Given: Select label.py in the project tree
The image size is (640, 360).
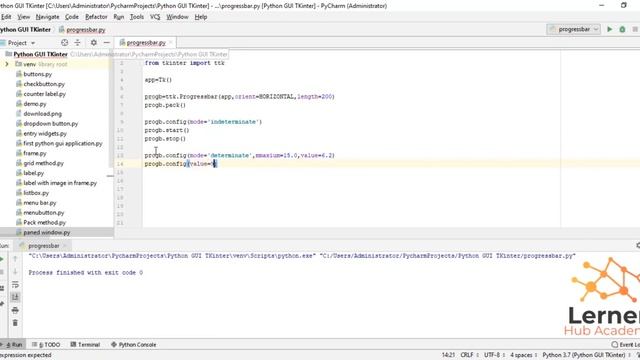Looking at the screenshot, I should tap(33, 173).
